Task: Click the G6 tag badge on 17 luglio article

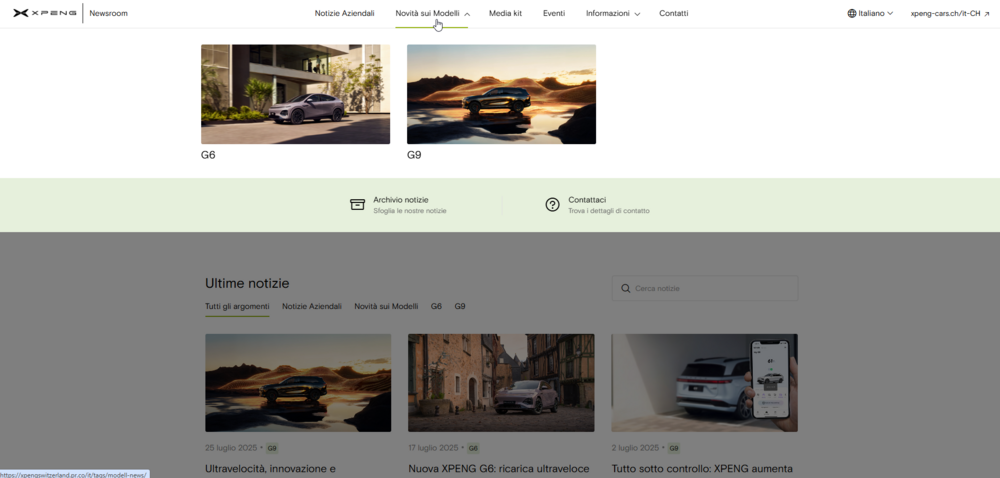Action: pyautogui.click(x=473, y=448)
